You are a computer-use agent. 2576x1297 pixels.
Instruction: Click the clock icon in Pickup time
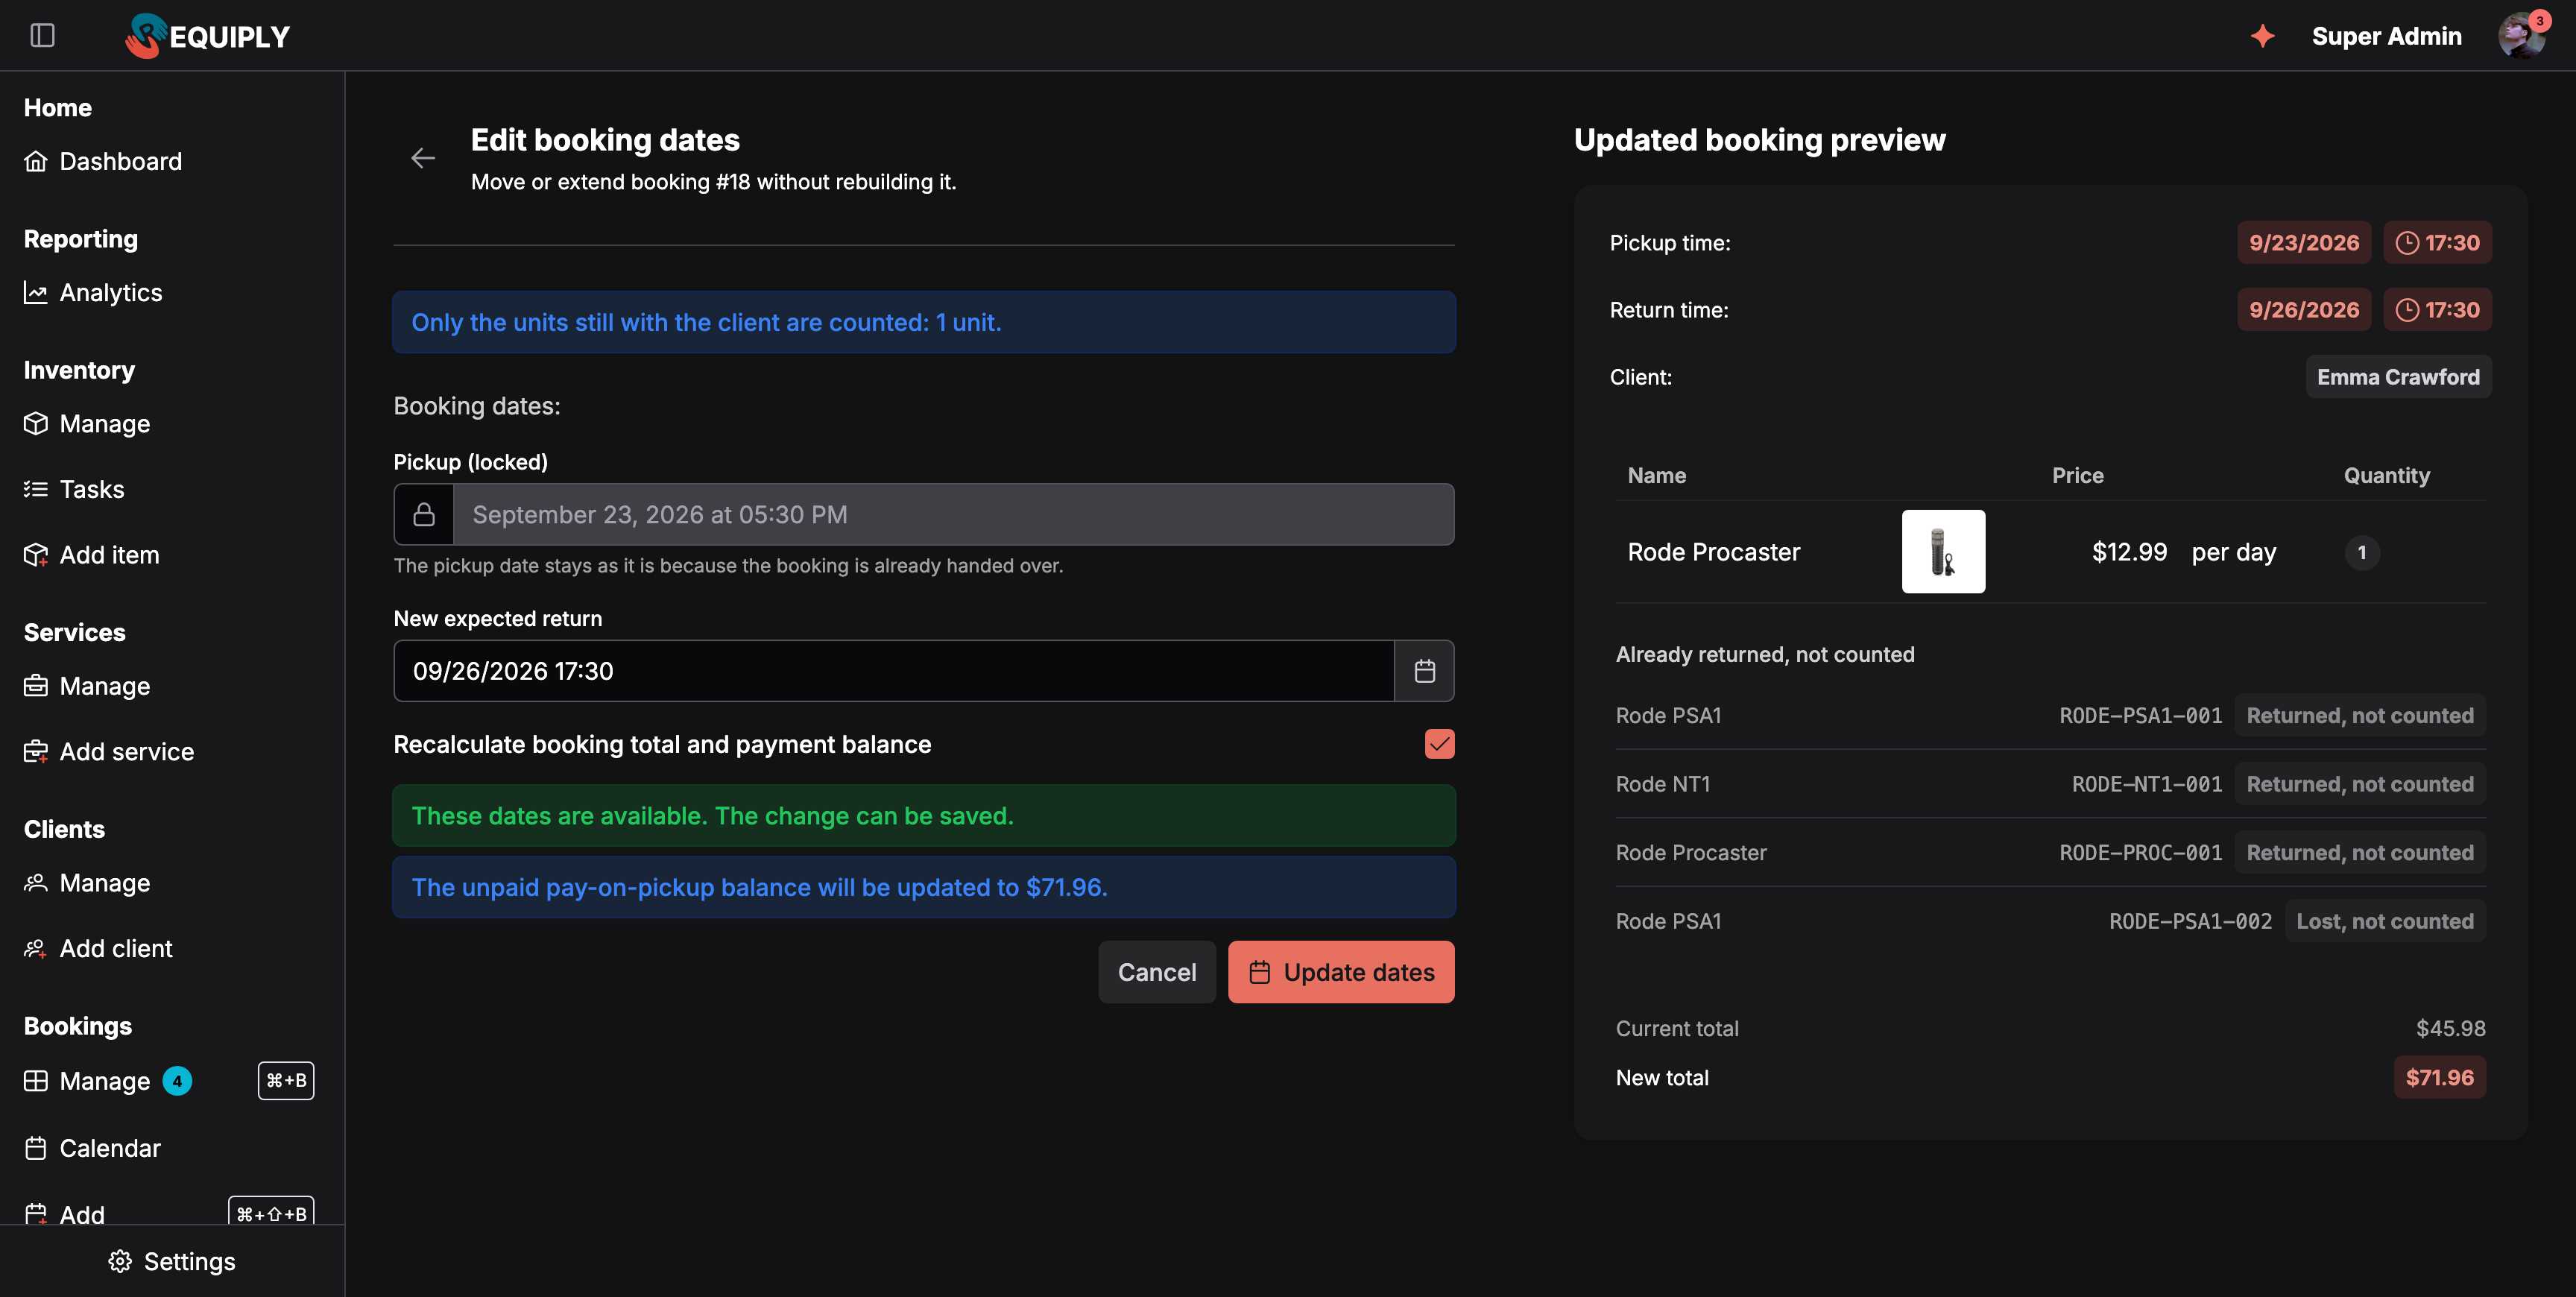2408,243
